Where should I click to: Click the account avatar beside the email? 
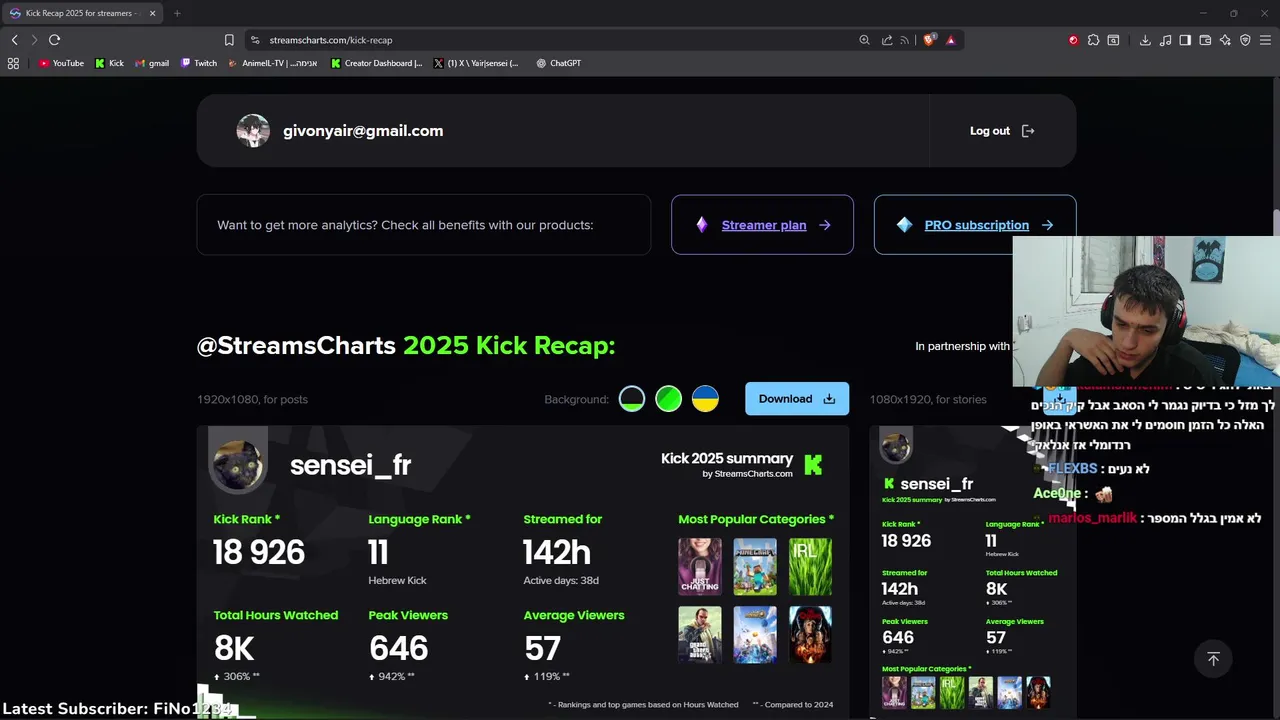click(253, 131)
